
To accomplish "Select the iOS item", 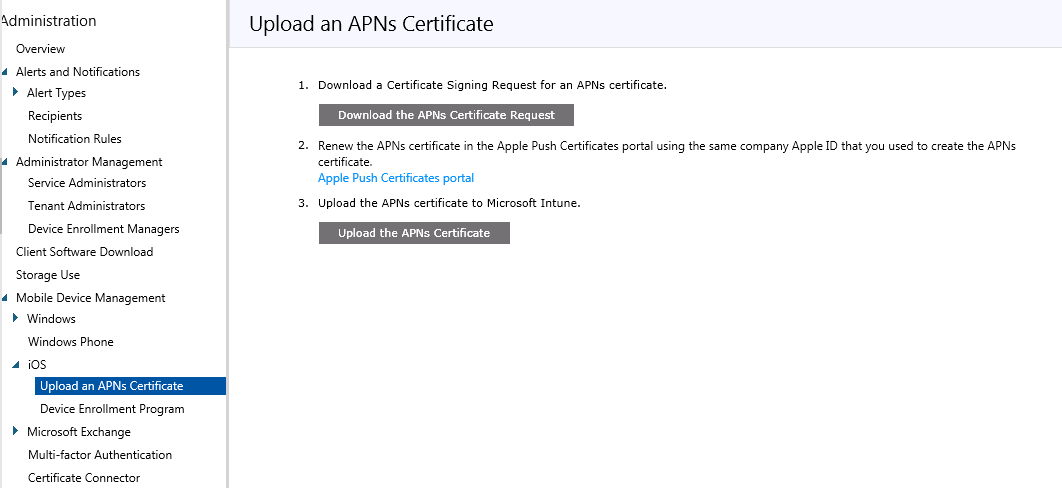I will pos(37,365).
